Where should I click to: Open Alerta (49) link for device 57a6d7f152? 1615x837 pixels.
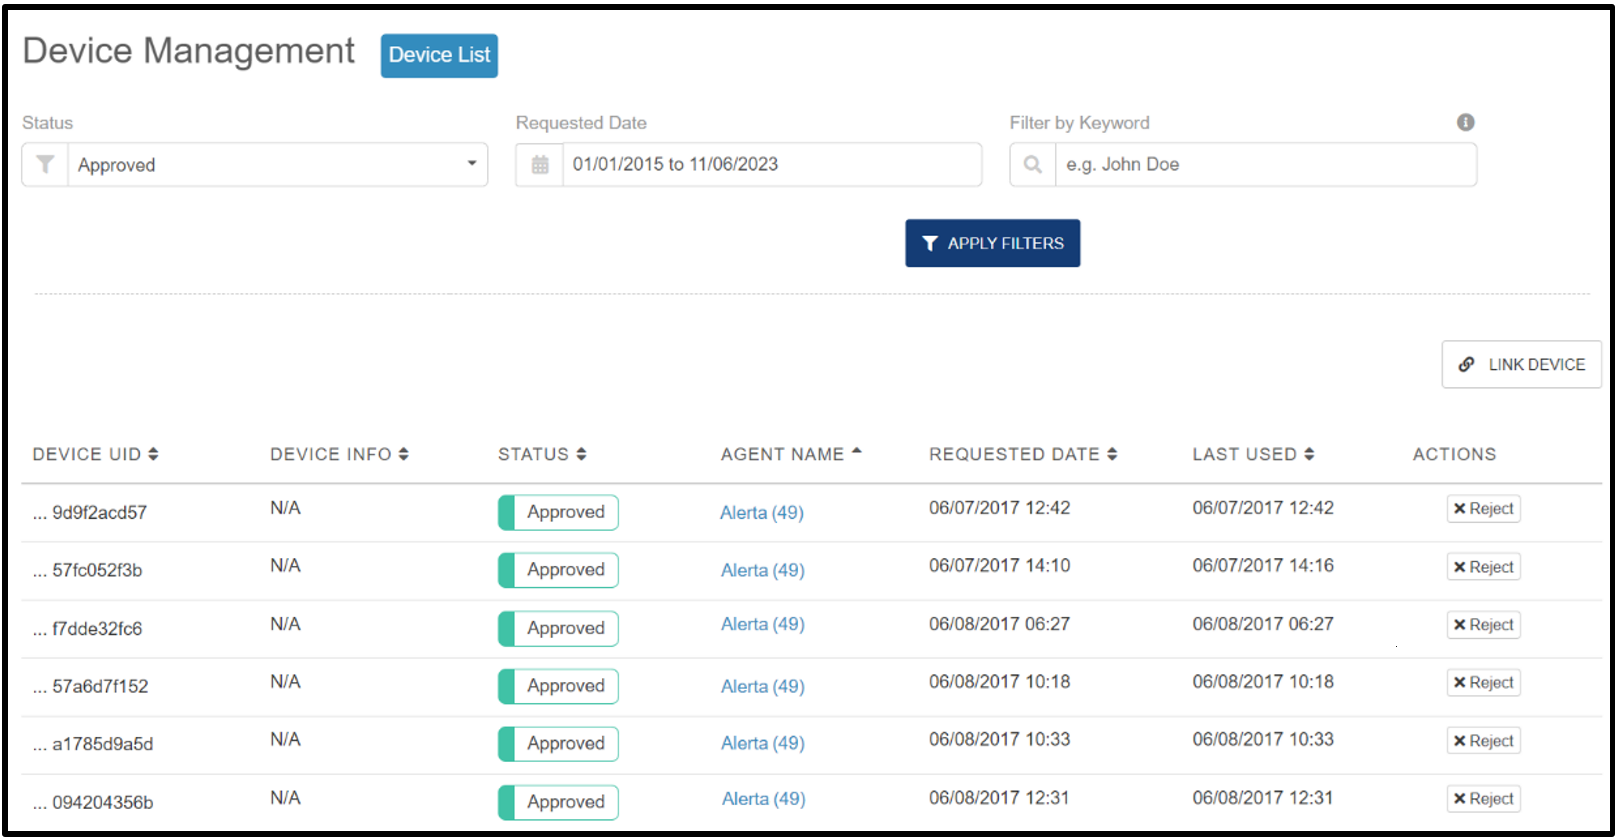[763, 686]
